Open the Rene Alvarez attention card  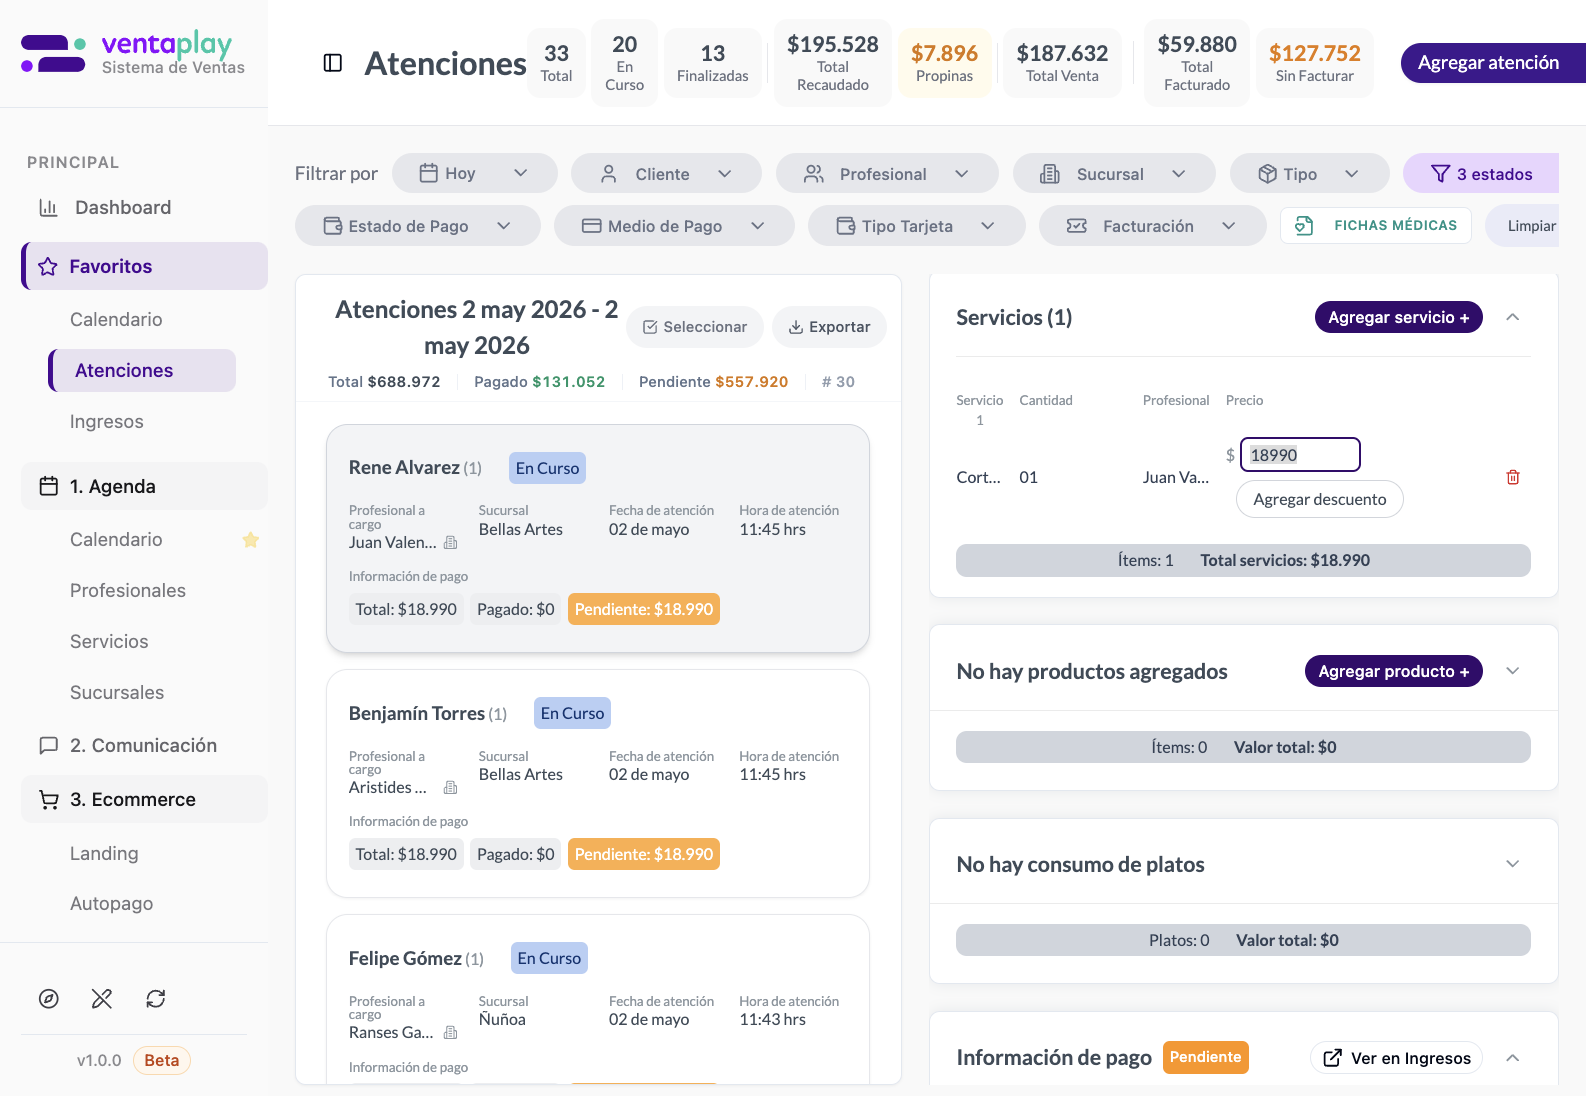(598, 538)
